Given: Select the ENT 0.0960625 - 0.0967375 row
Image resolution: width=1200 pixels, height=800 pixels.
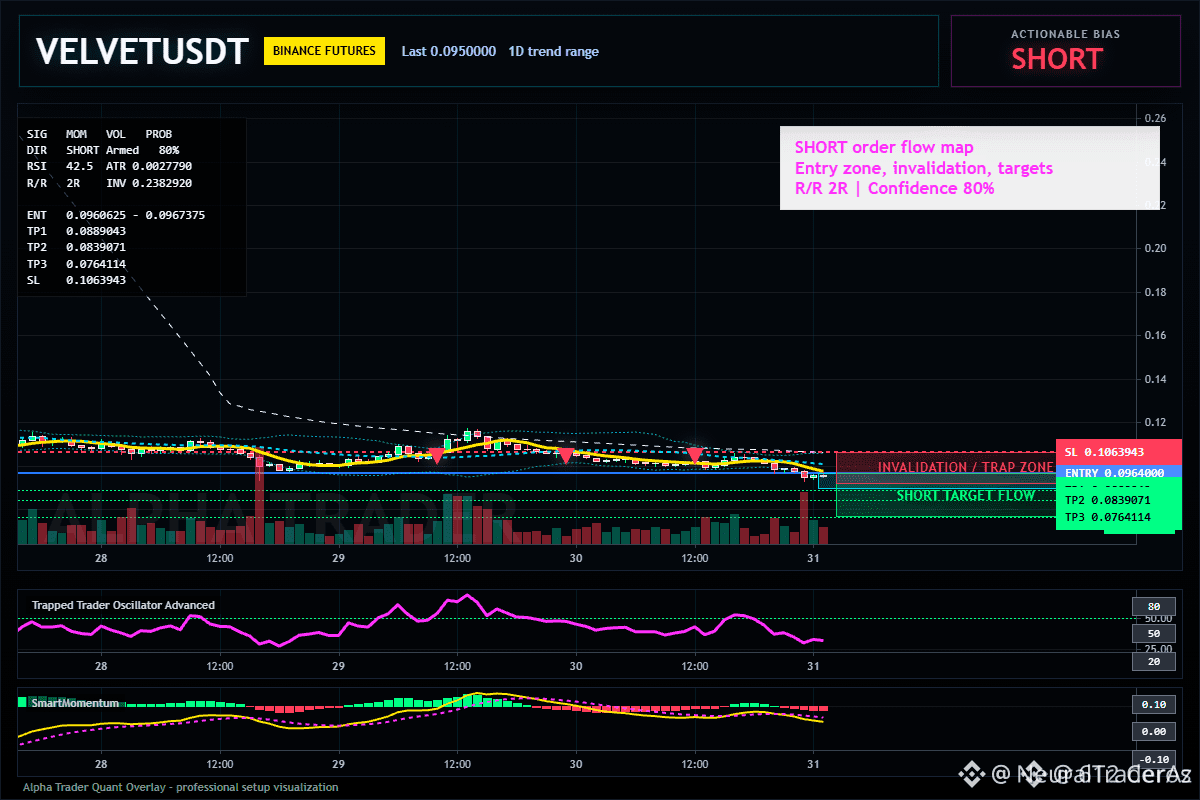Looking at the screenshot, I should coord(116,215).
